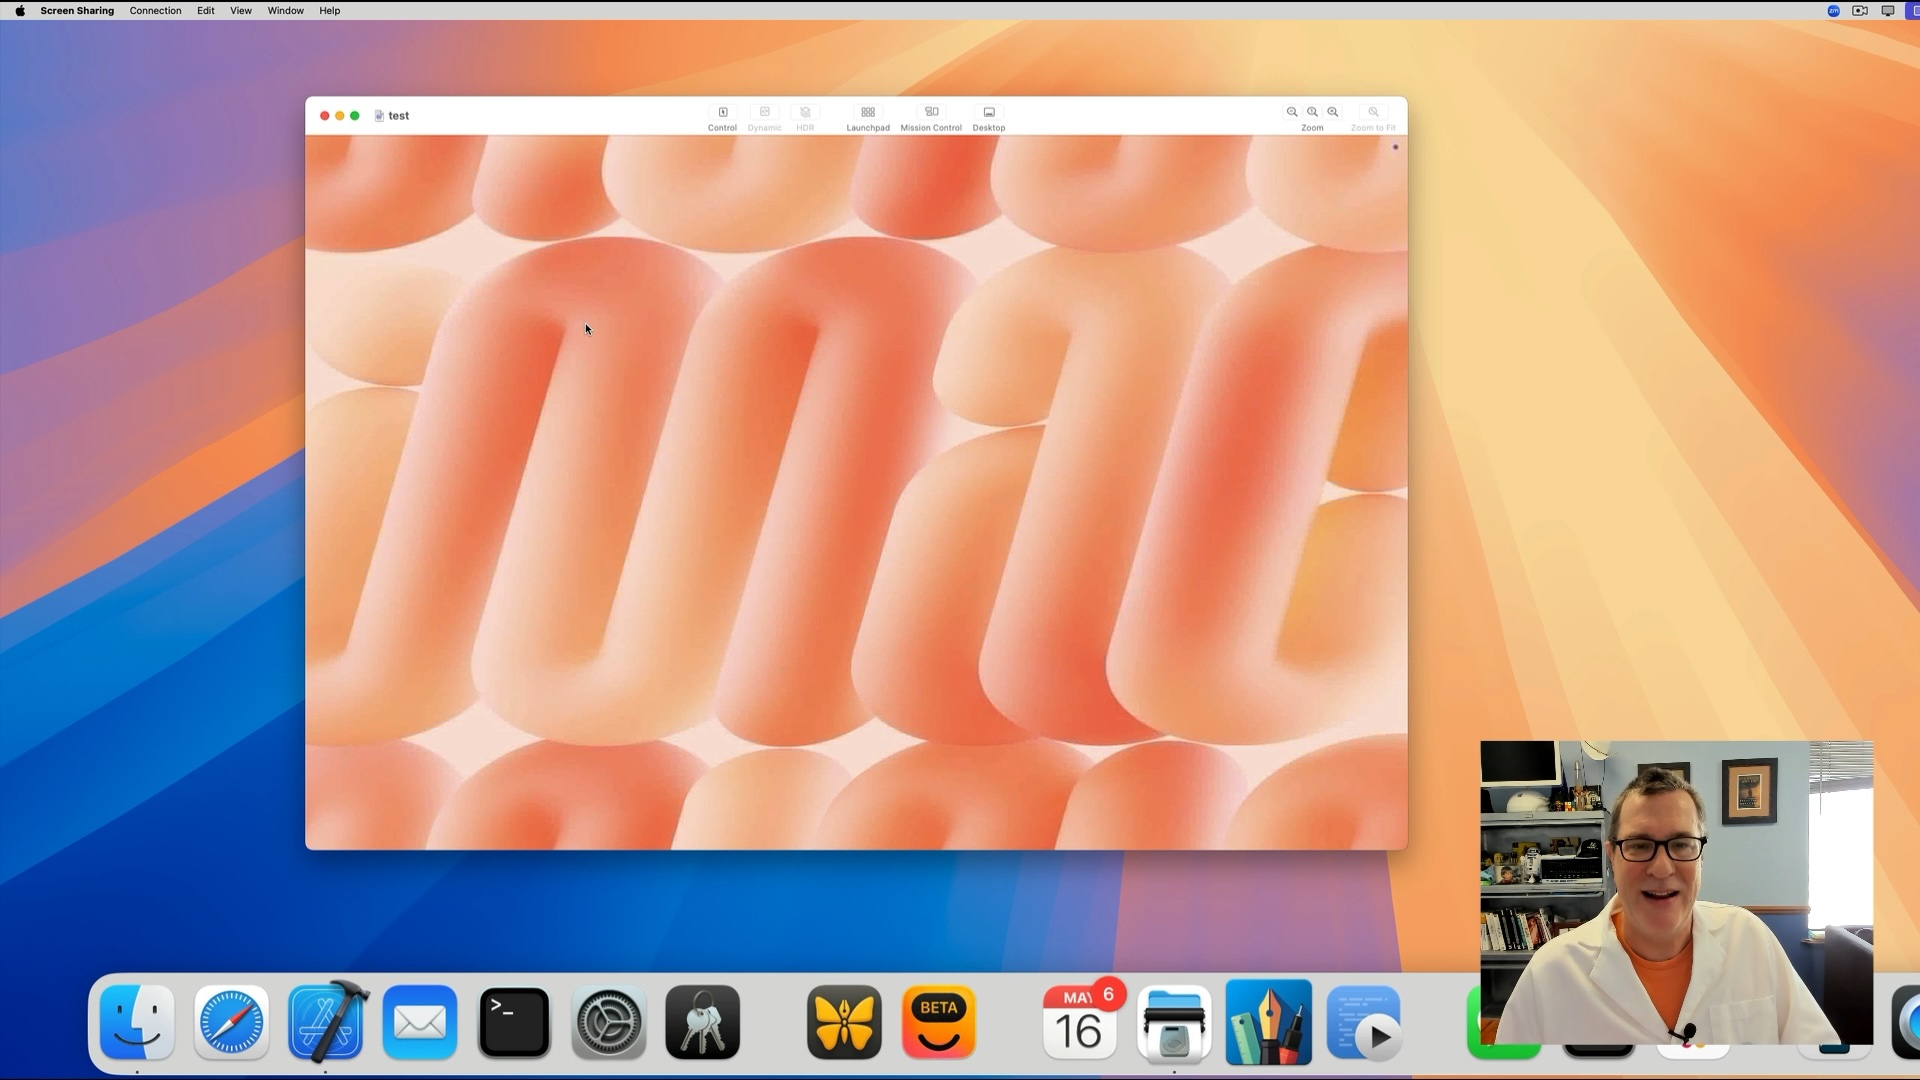Open the Window menu
The width and height of the screenshot is (1920, 1080).
[285, 11]
